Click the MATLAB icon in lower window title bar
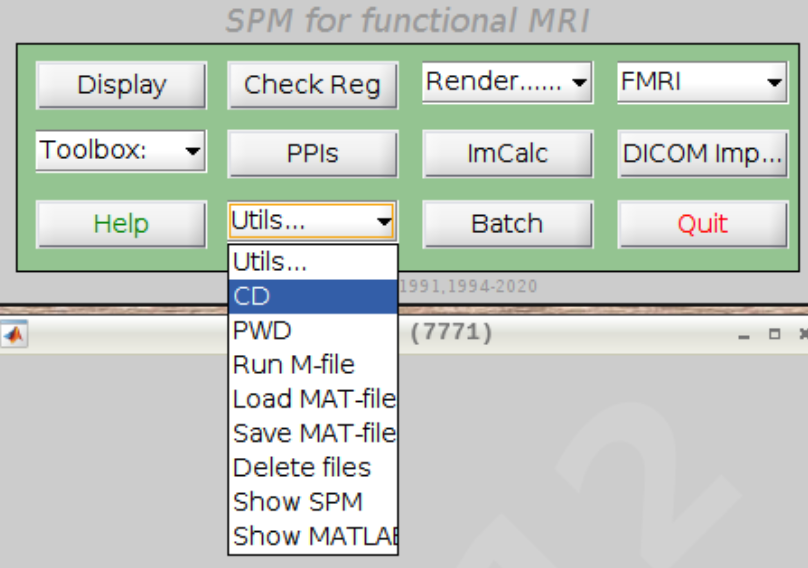 tap(14, 335)
